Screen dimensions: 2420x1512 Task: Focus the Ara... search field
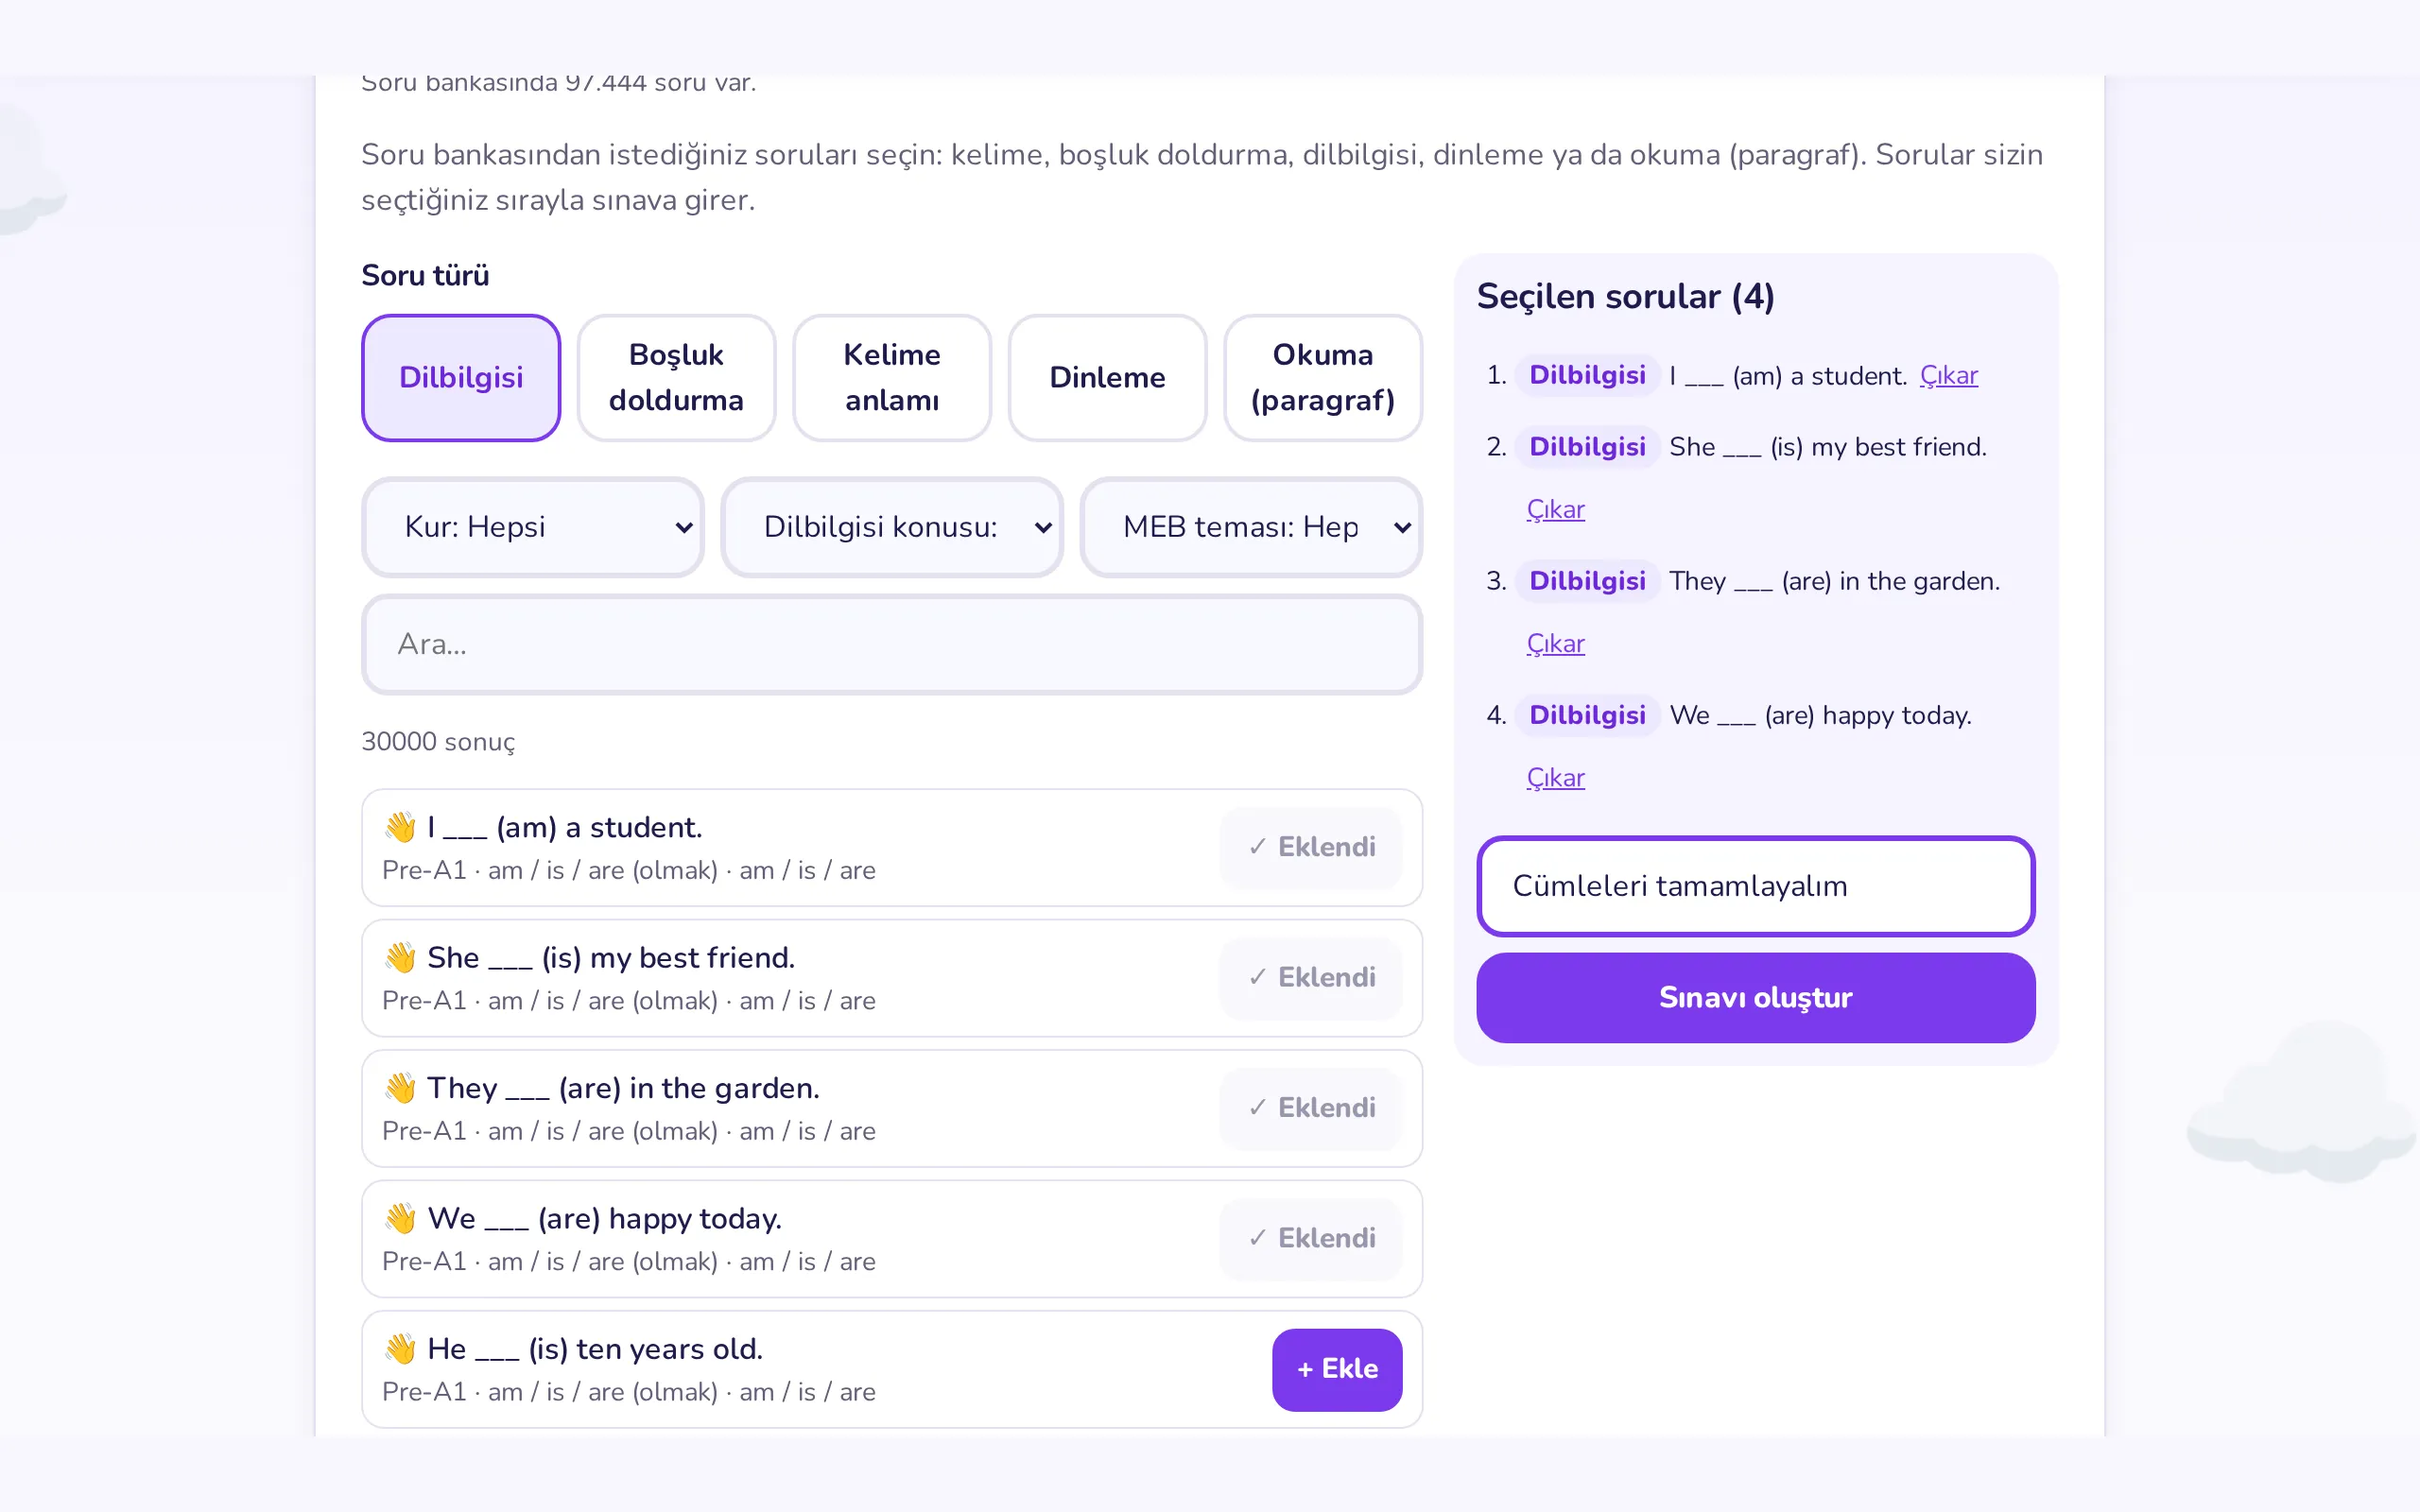pos(891,644)
